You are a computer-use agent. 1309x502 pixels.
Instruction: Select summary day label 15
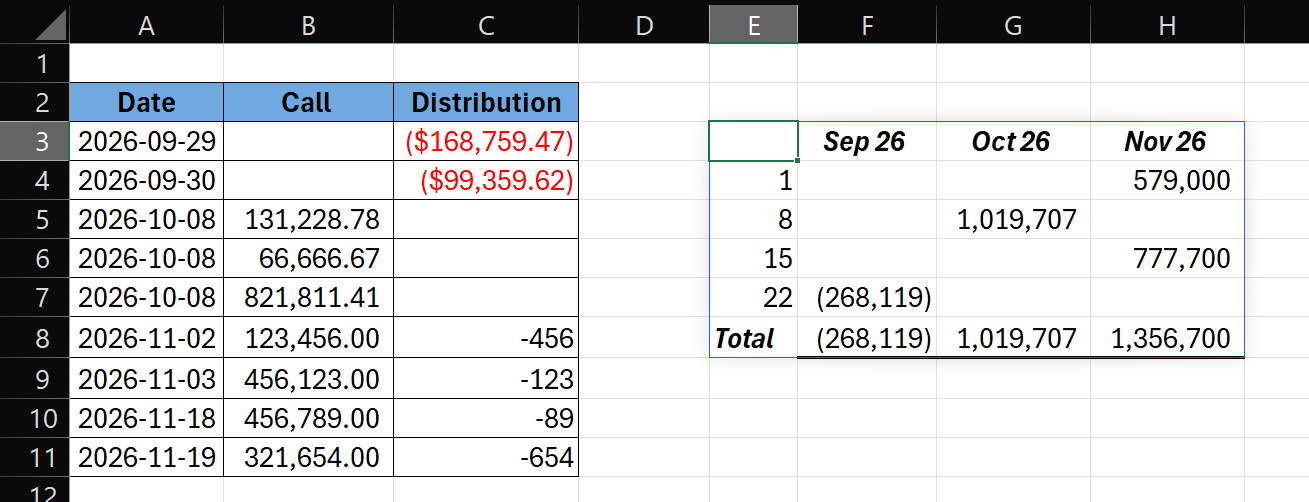point(754,259)
